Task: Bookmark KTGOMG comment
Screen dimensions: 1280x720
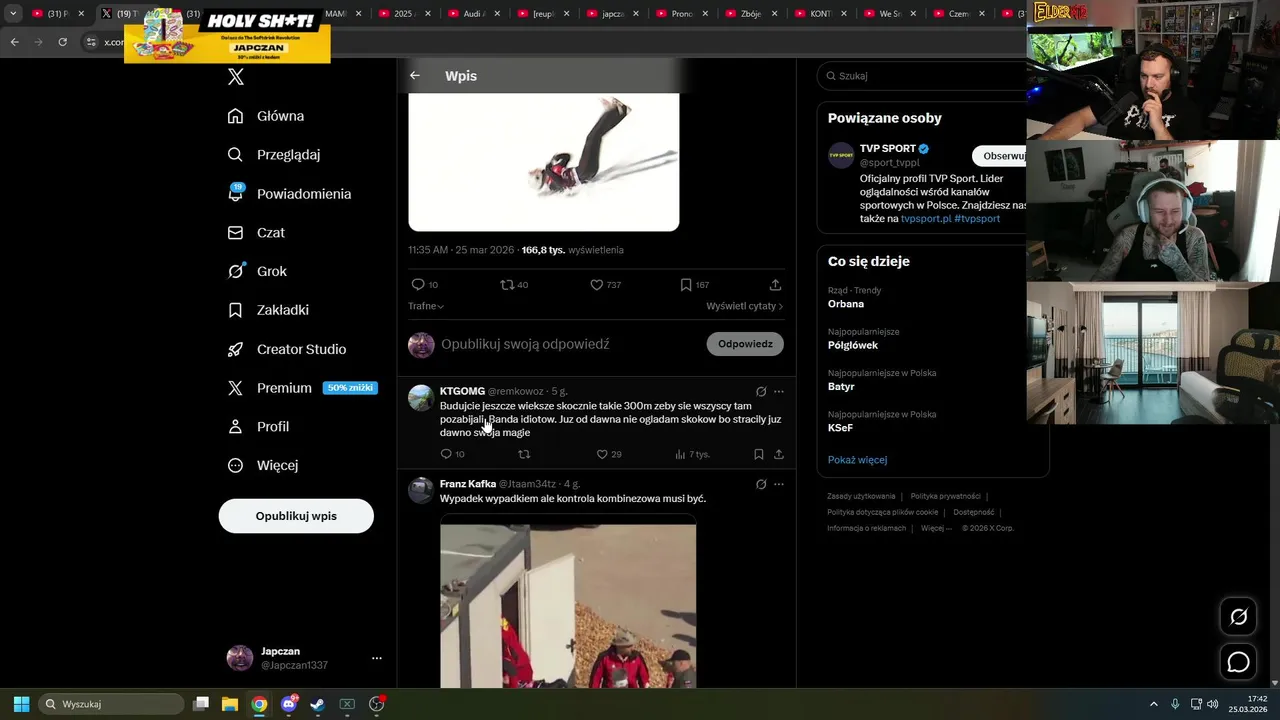Action: coord(759,454)
